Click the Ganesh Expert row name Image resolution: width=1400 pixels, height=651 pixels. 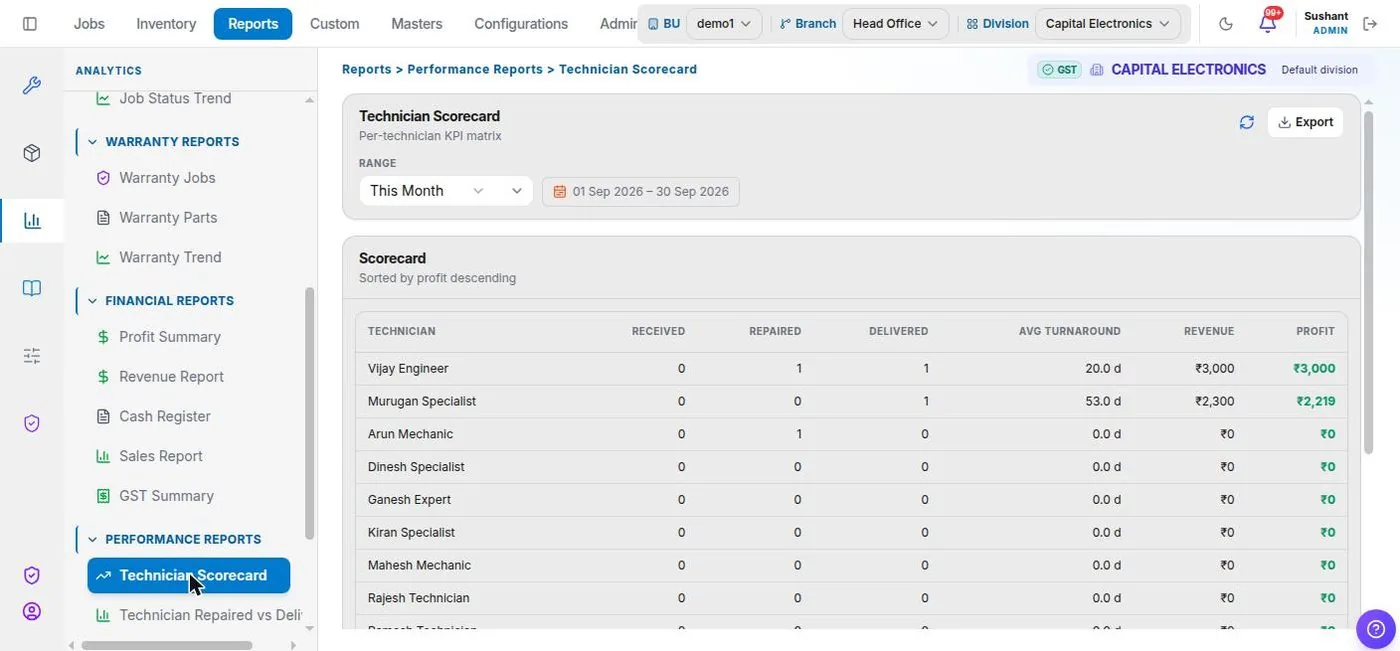409,500
